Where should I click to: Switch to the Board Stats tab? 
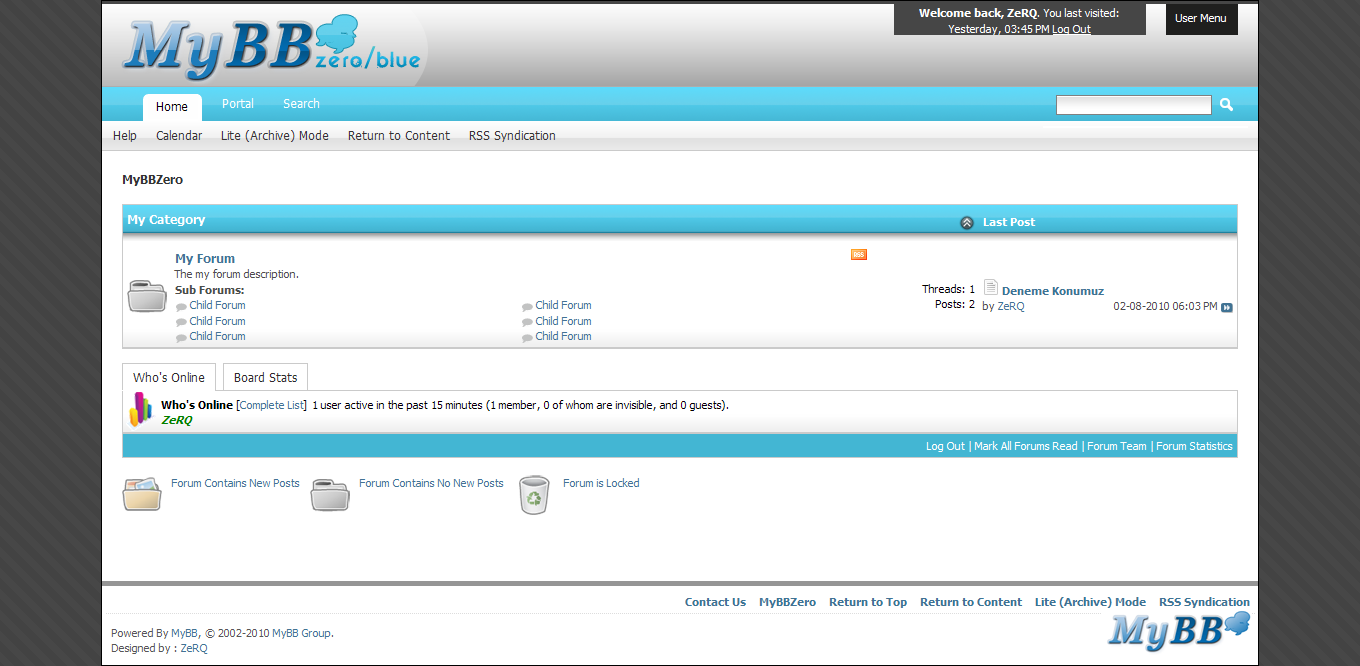265,378
